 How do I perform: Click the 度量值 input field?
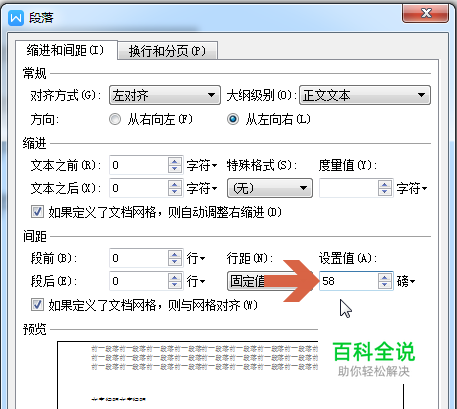tap(349, 188)
